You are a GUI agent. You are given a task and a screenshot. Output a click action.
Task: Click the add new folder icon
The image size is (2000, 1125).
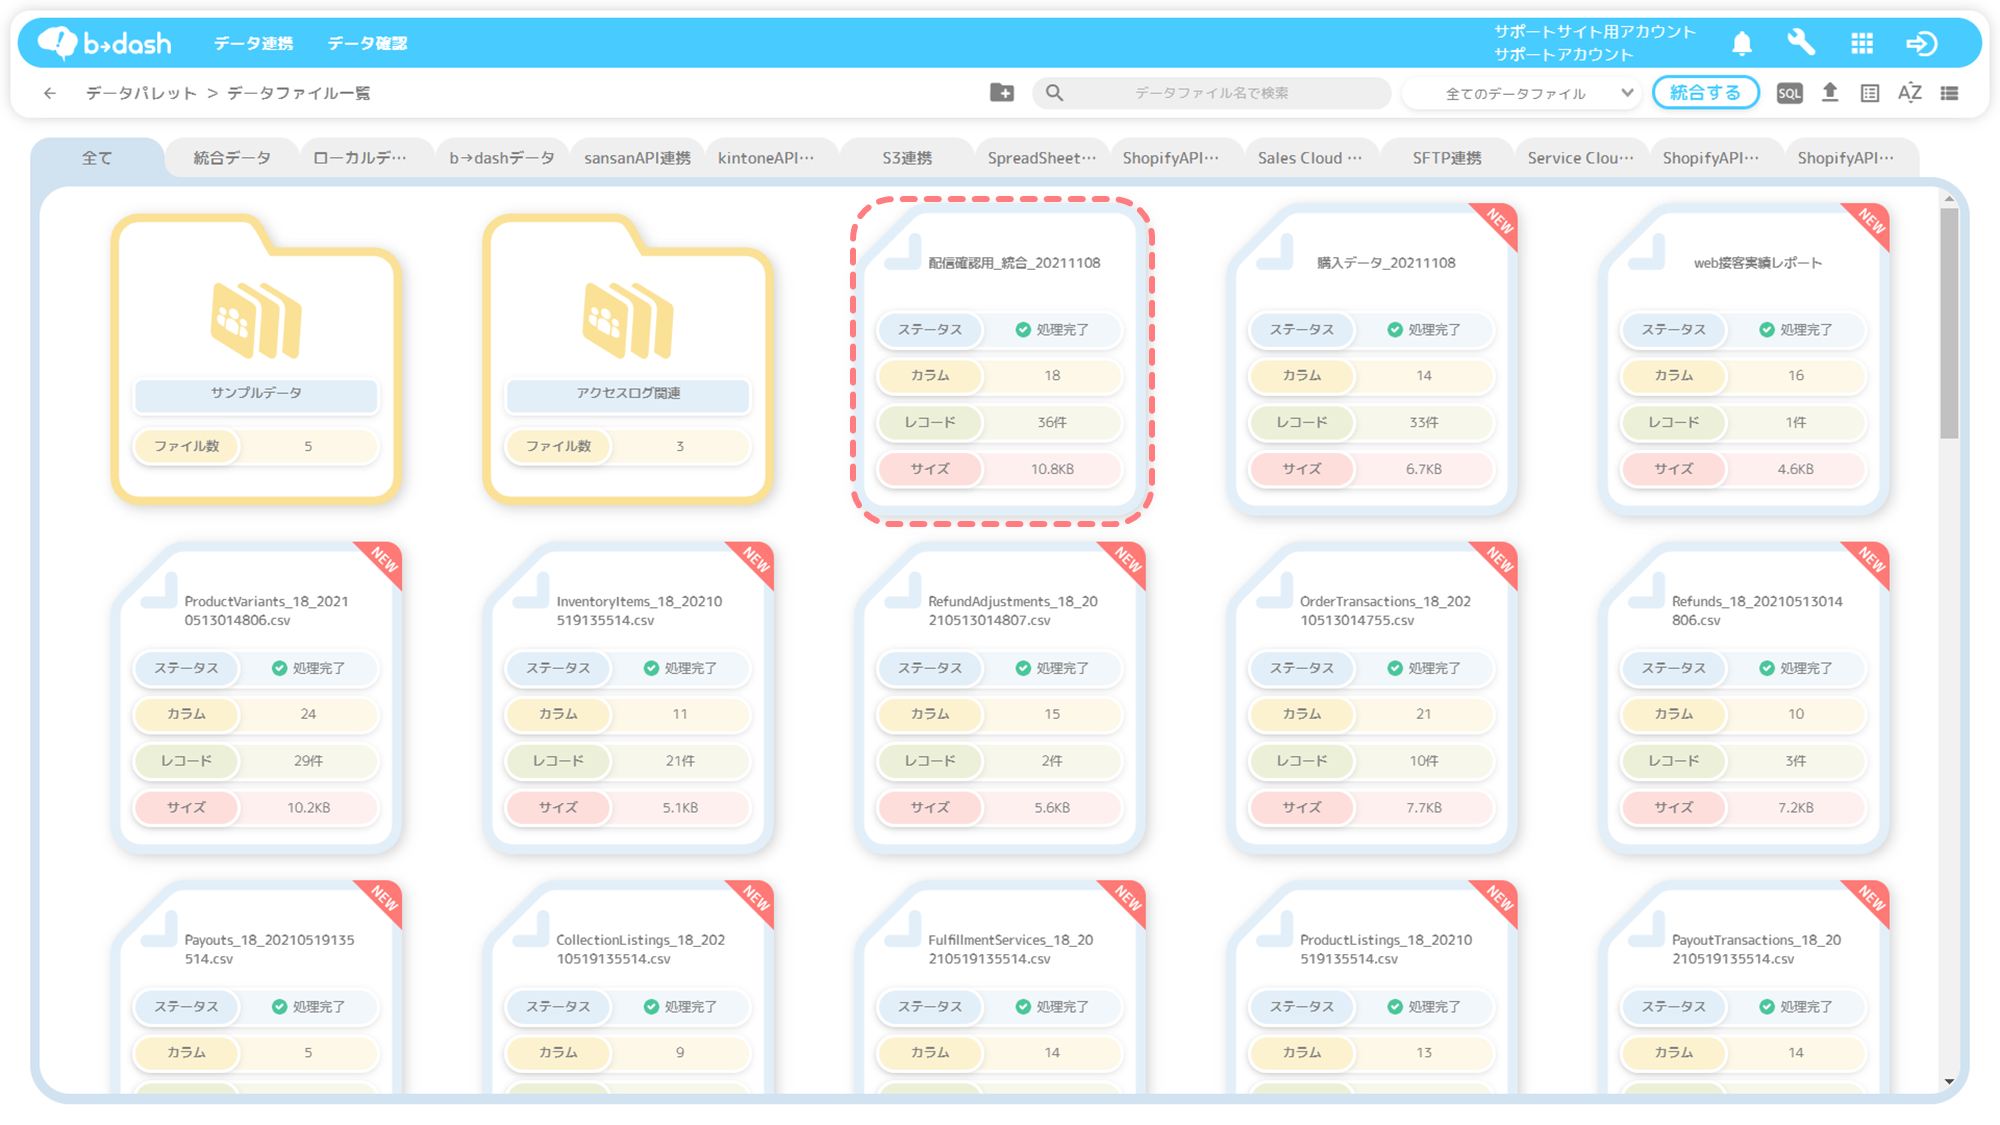[1002, 93]
